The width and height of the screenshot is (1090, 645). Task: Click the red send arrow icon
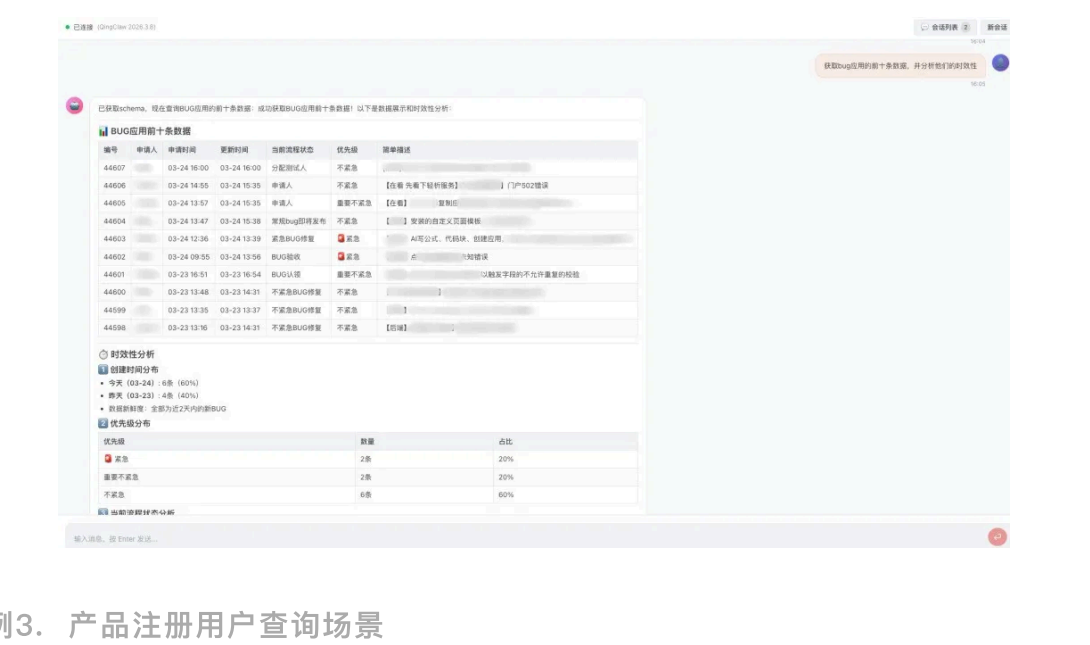point(998,538)
